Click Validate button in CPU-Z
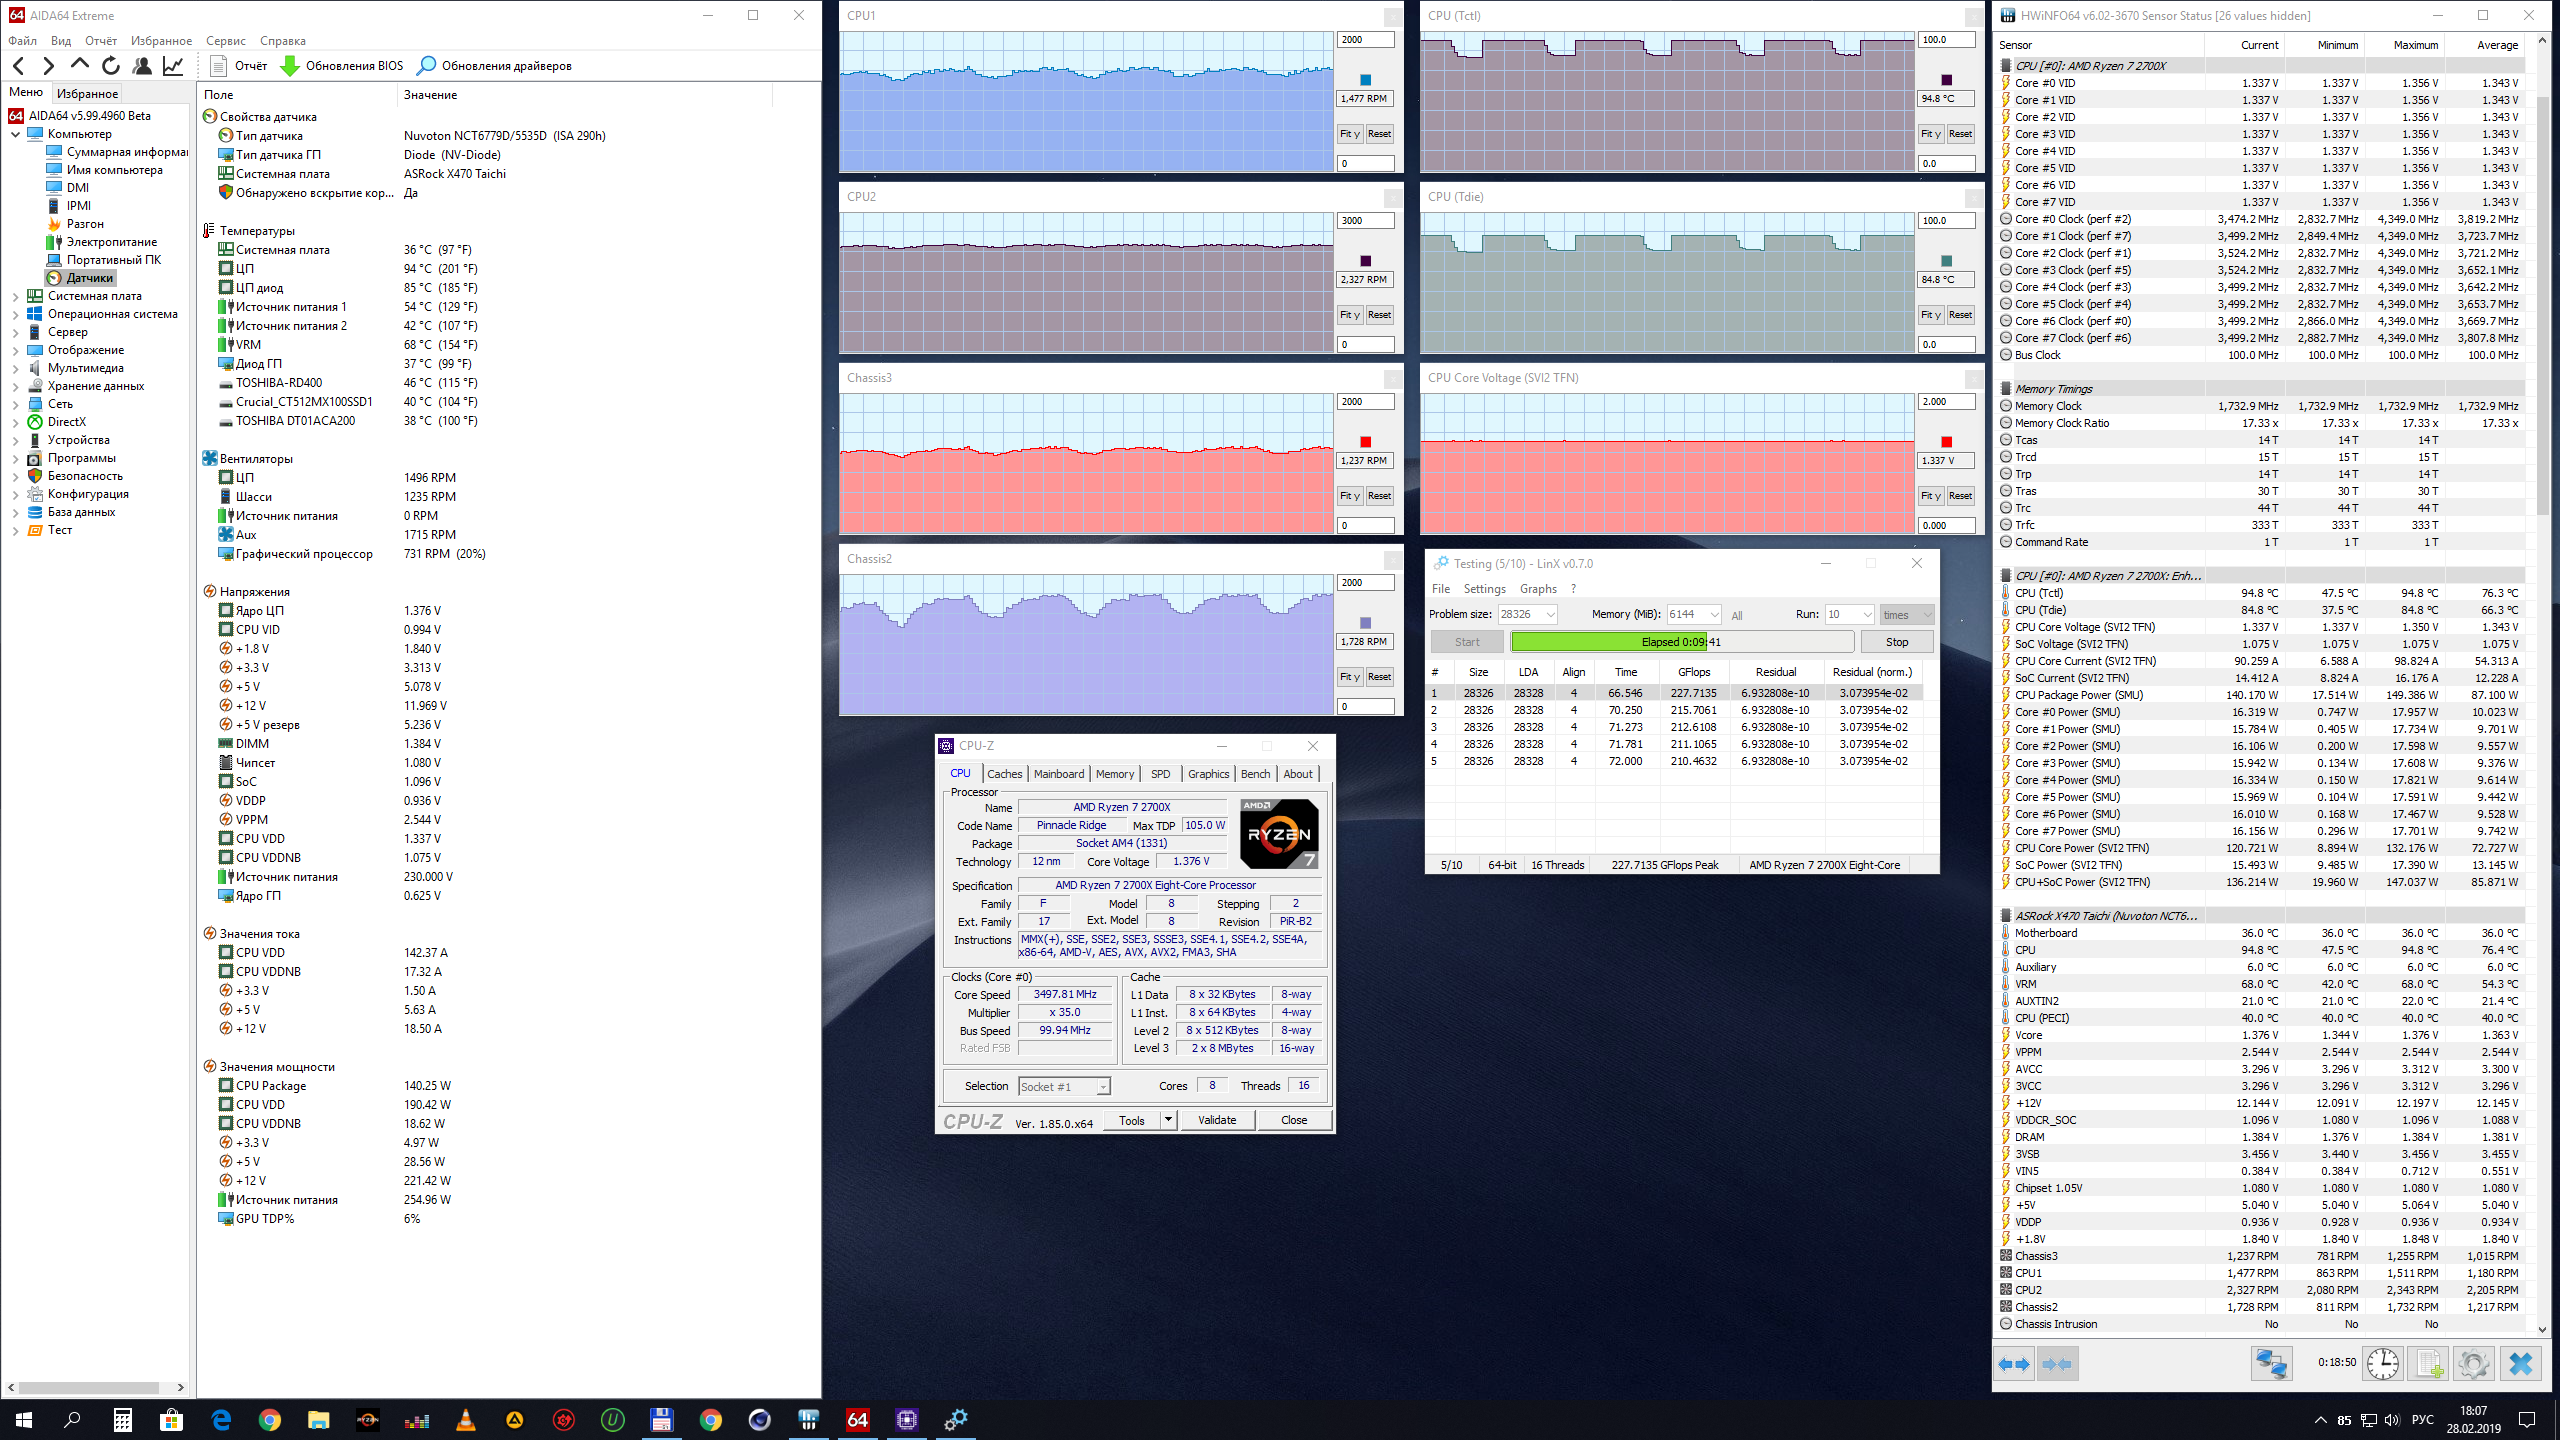 tap(1217, 1120)
